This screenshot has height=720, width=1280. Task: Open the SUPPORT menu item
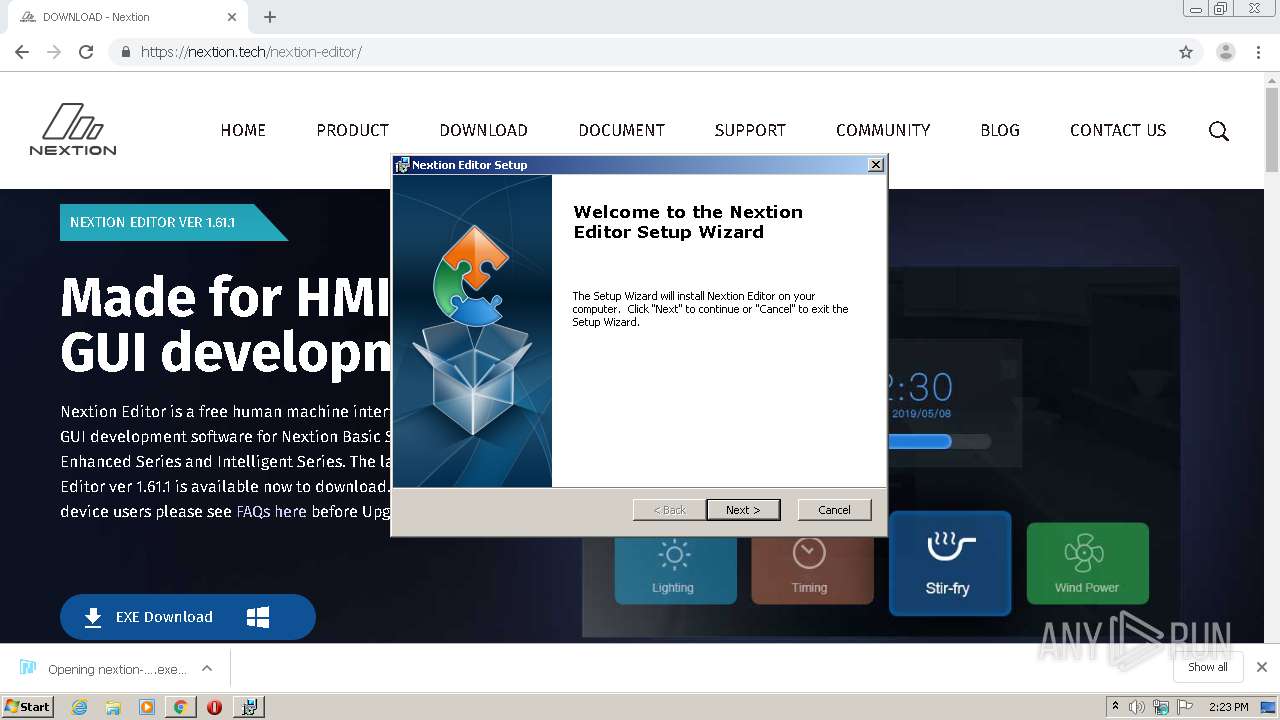coord(750,130)
